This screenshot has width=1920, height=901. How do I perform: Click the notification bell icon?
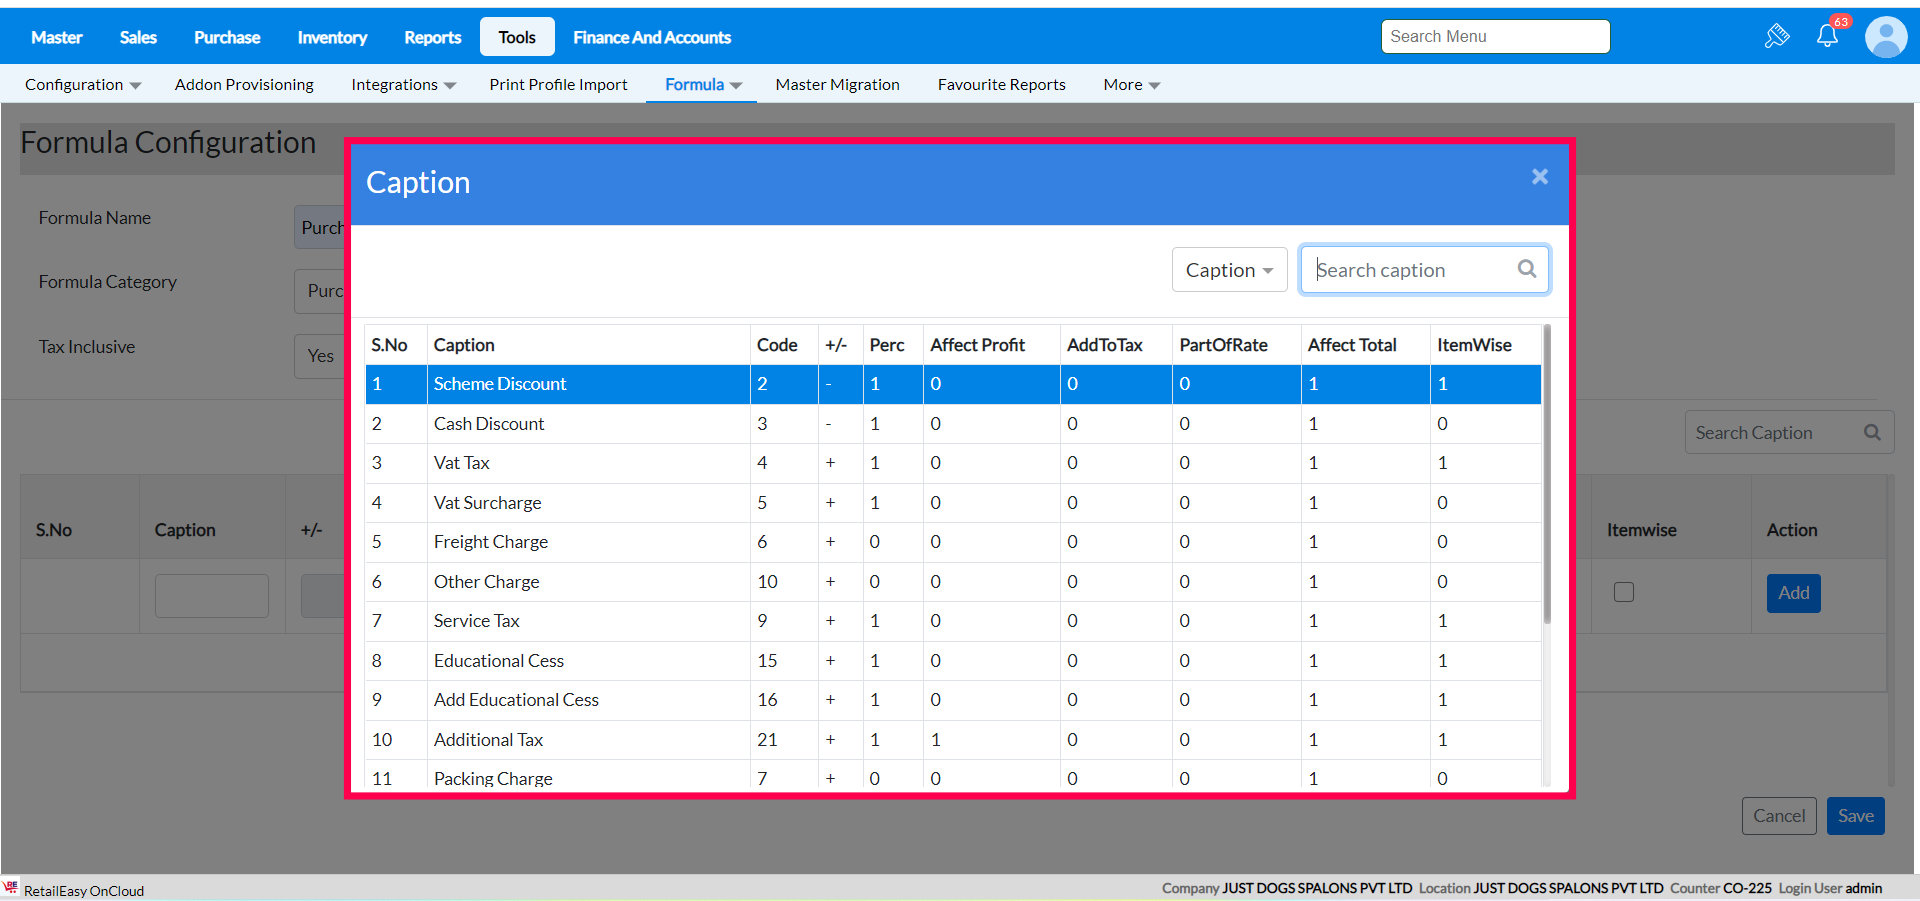coord(1827,37)
